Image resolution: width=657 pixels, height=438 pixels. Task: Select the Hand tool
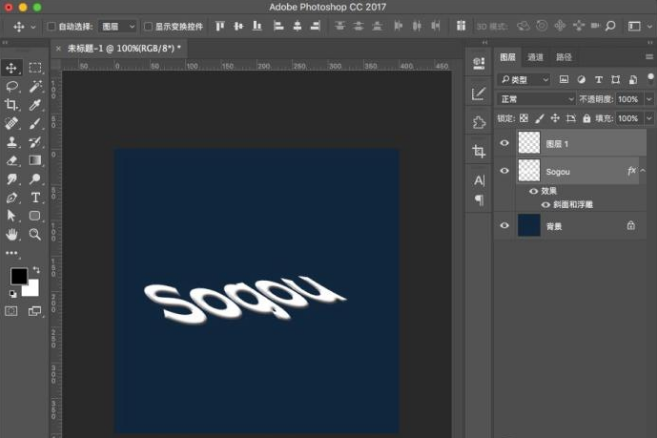click(x=11, y=234)
